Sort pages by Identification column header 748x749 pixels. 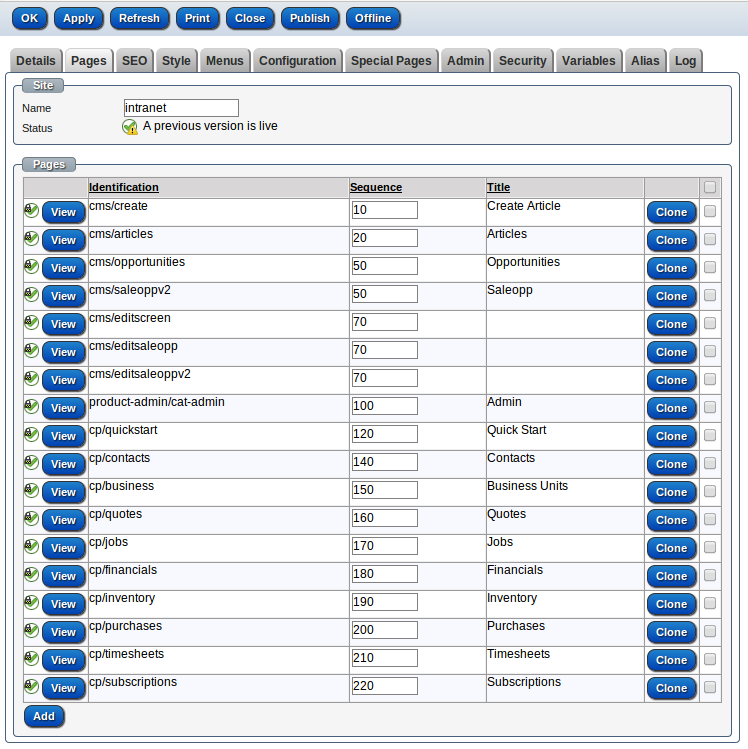pyautogui.click(x=123, y=187)
